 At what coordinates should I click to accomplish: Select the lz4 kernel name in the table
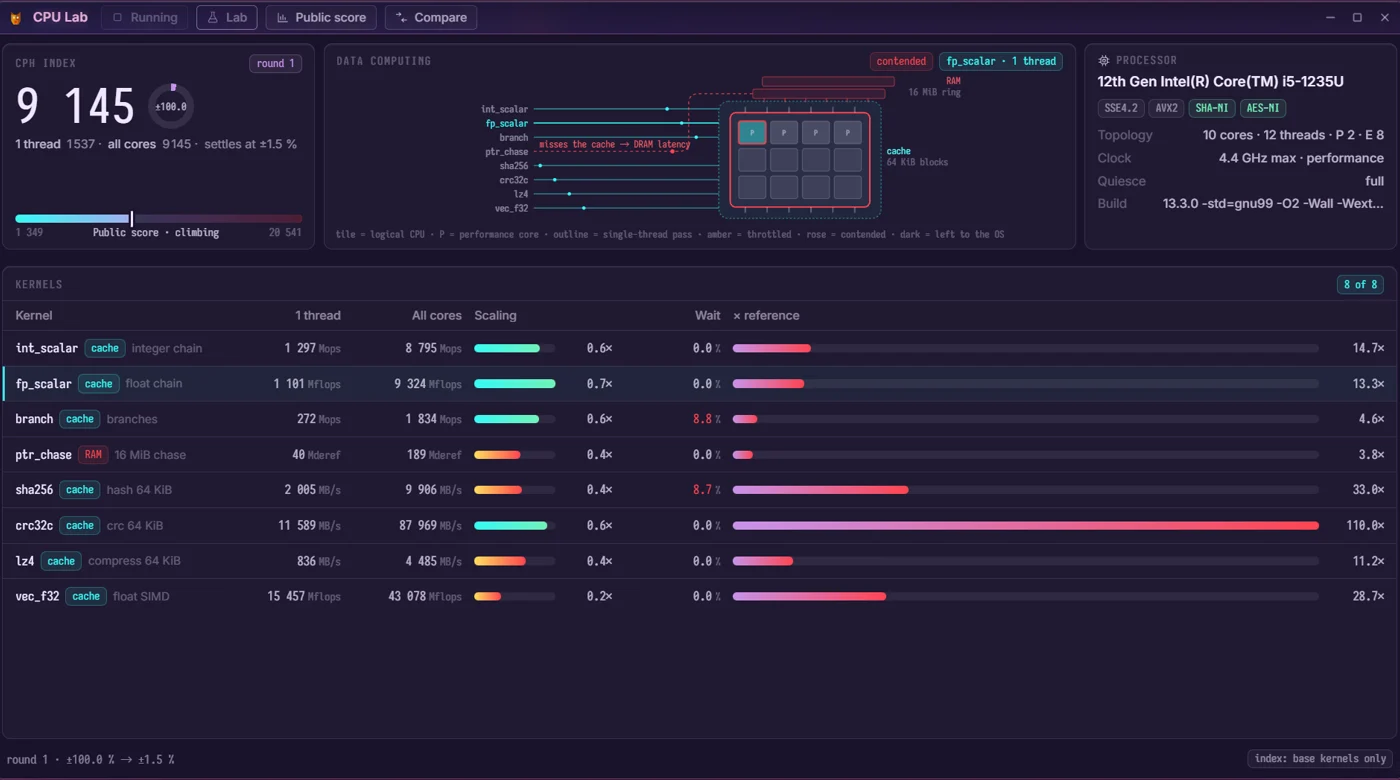click(x=25, y=561)
